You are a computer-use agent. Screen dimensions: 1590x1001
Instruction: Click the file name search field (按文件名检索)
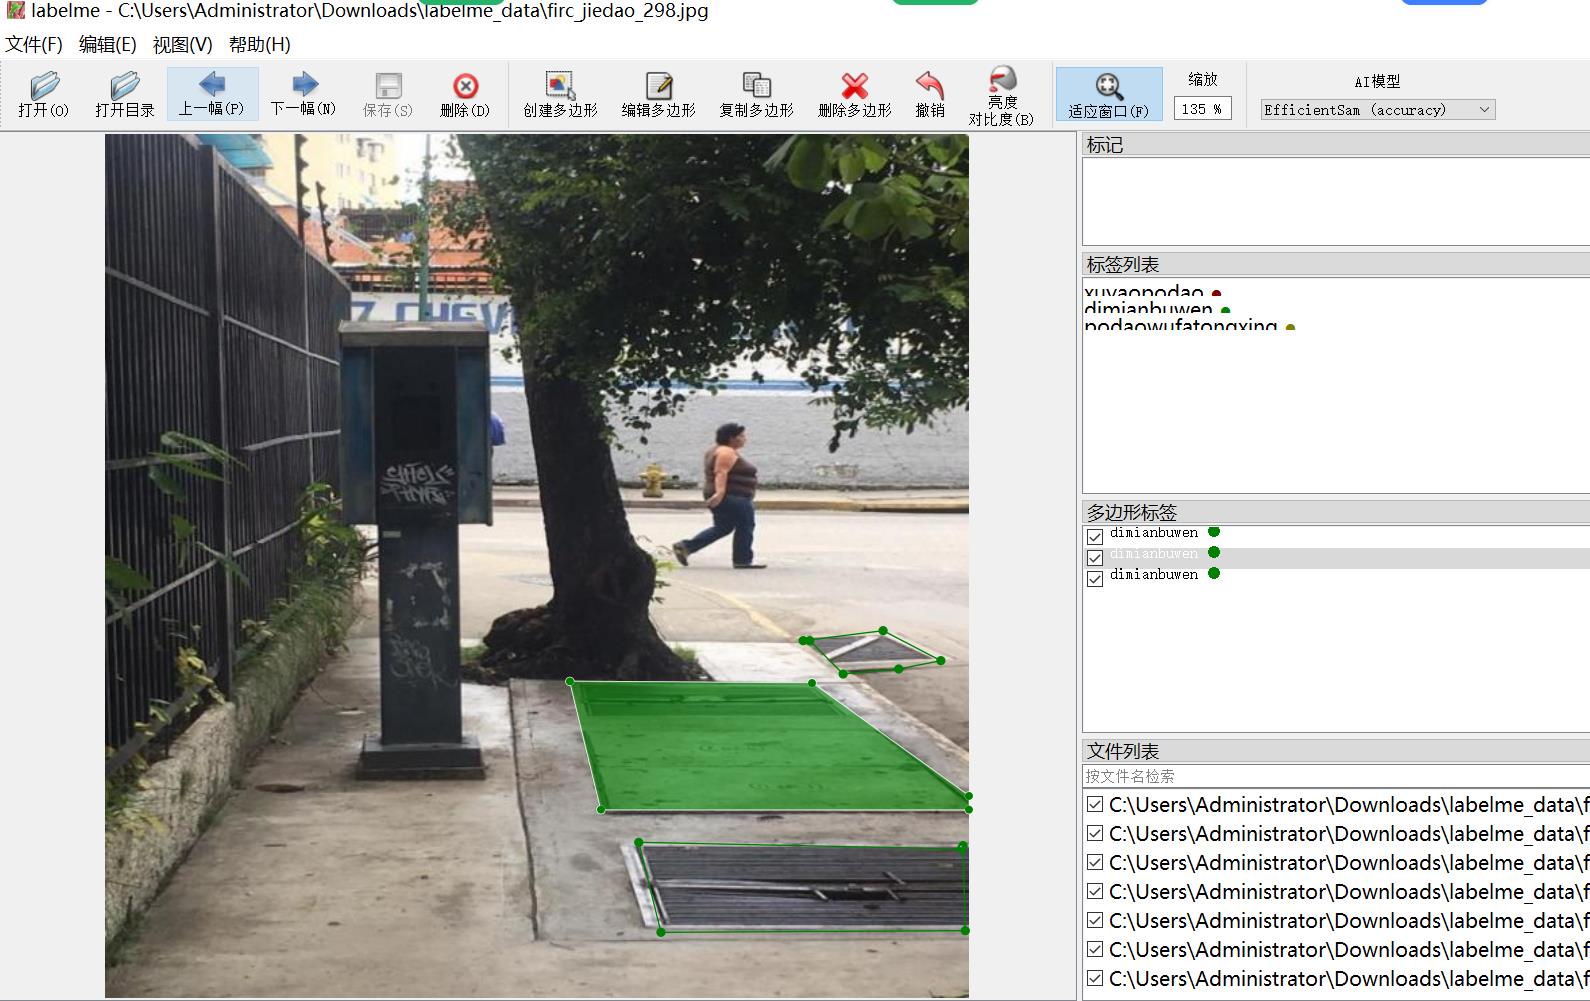(x=1335, y=776)
